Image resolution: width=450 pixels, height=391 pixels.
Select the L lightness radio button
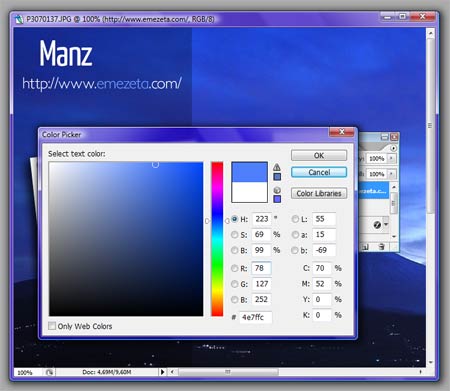tap(295, 219)
